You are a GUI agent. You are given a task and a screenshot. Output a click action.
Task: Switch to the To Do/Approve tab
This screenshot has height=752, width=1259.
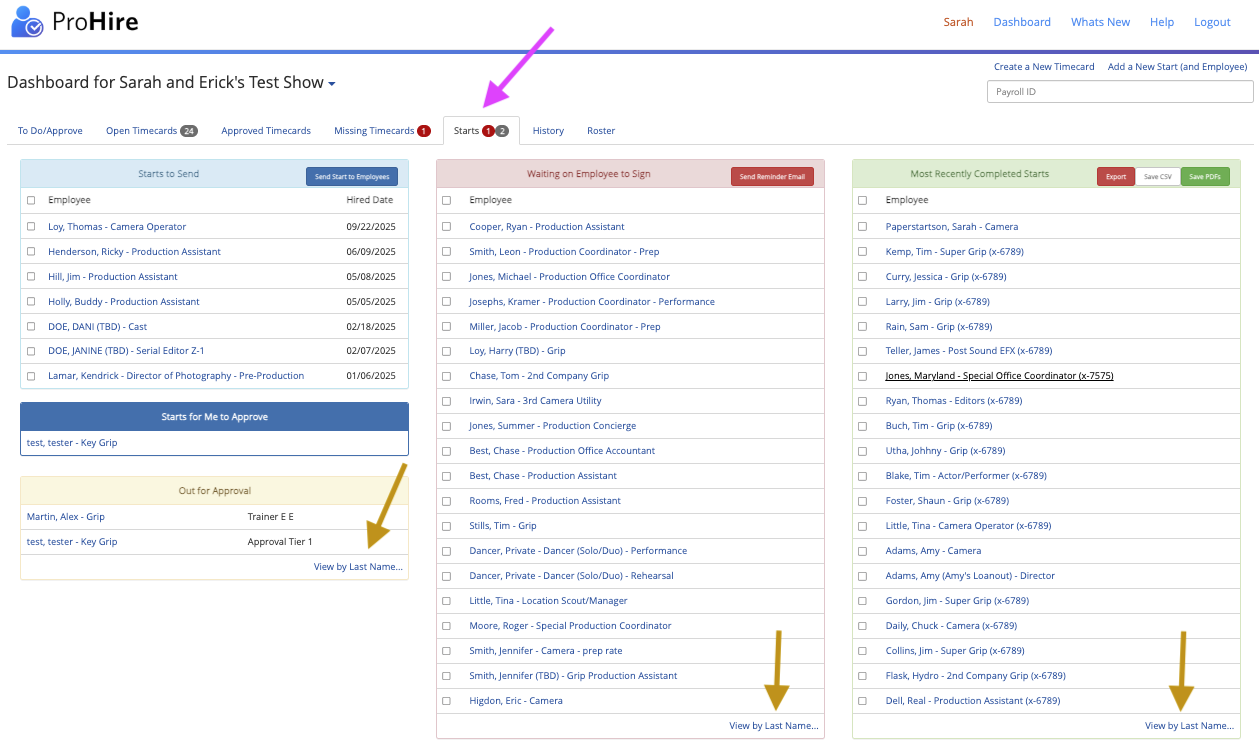click(x=50, y=131)
